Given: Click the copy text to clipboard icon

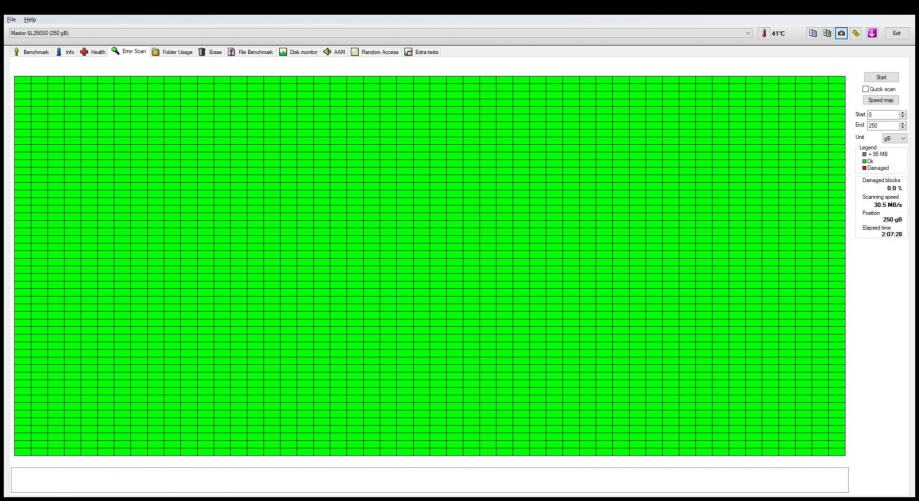Looking at the screenshot, I should tap(813, 33).
